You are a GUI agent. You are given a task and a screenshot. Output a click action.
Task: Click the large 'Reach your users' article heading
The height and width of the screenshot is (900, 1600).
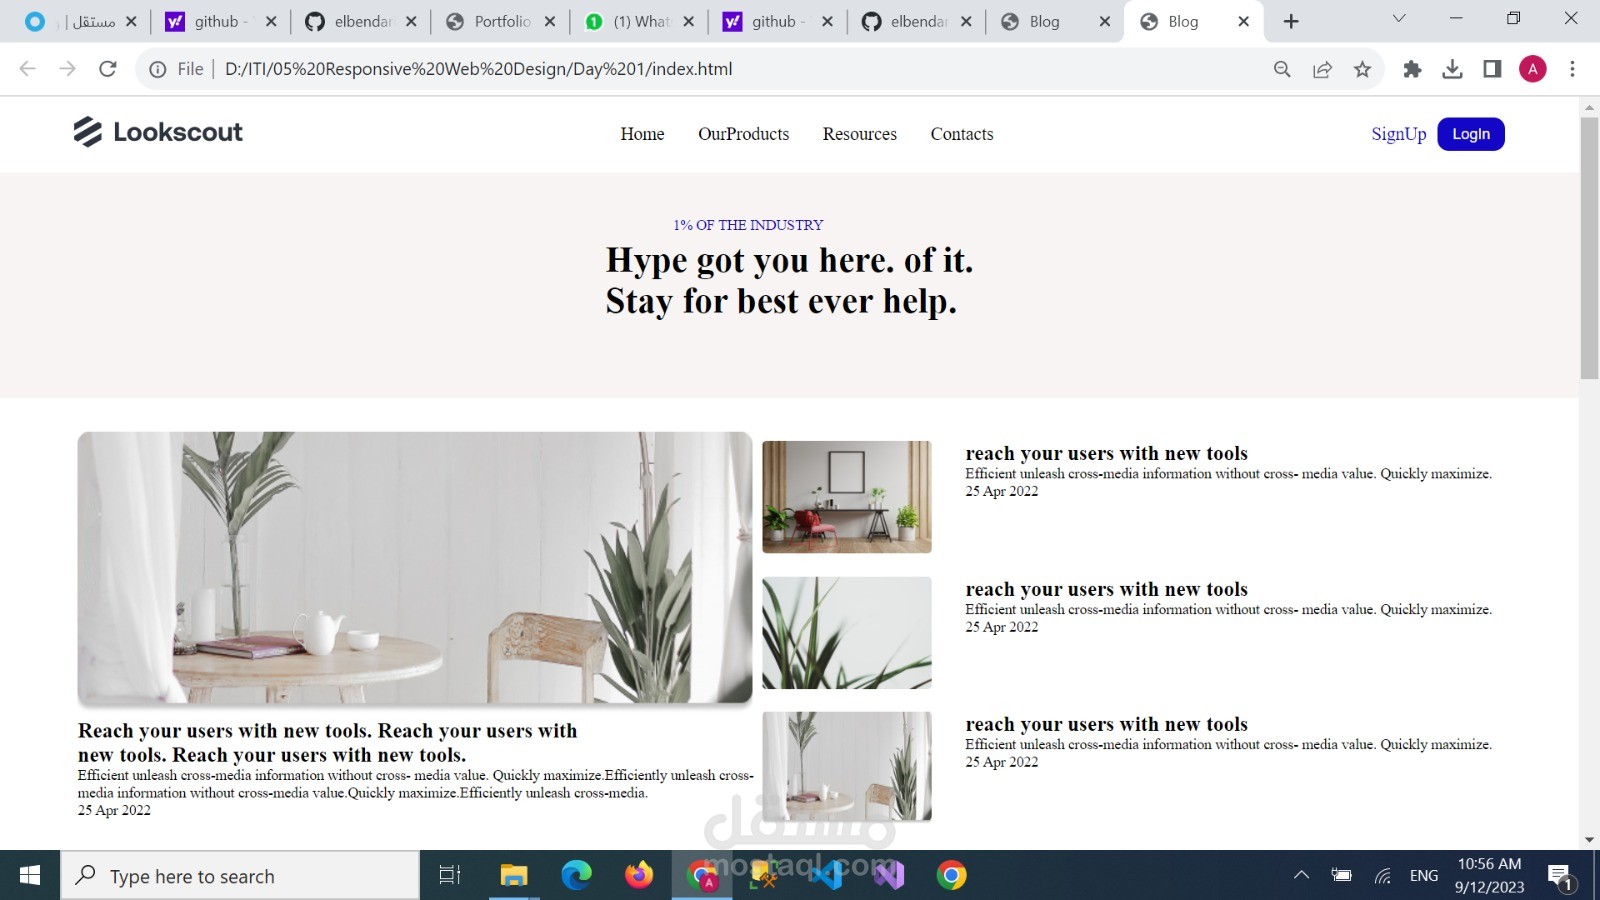pos(327,743)
